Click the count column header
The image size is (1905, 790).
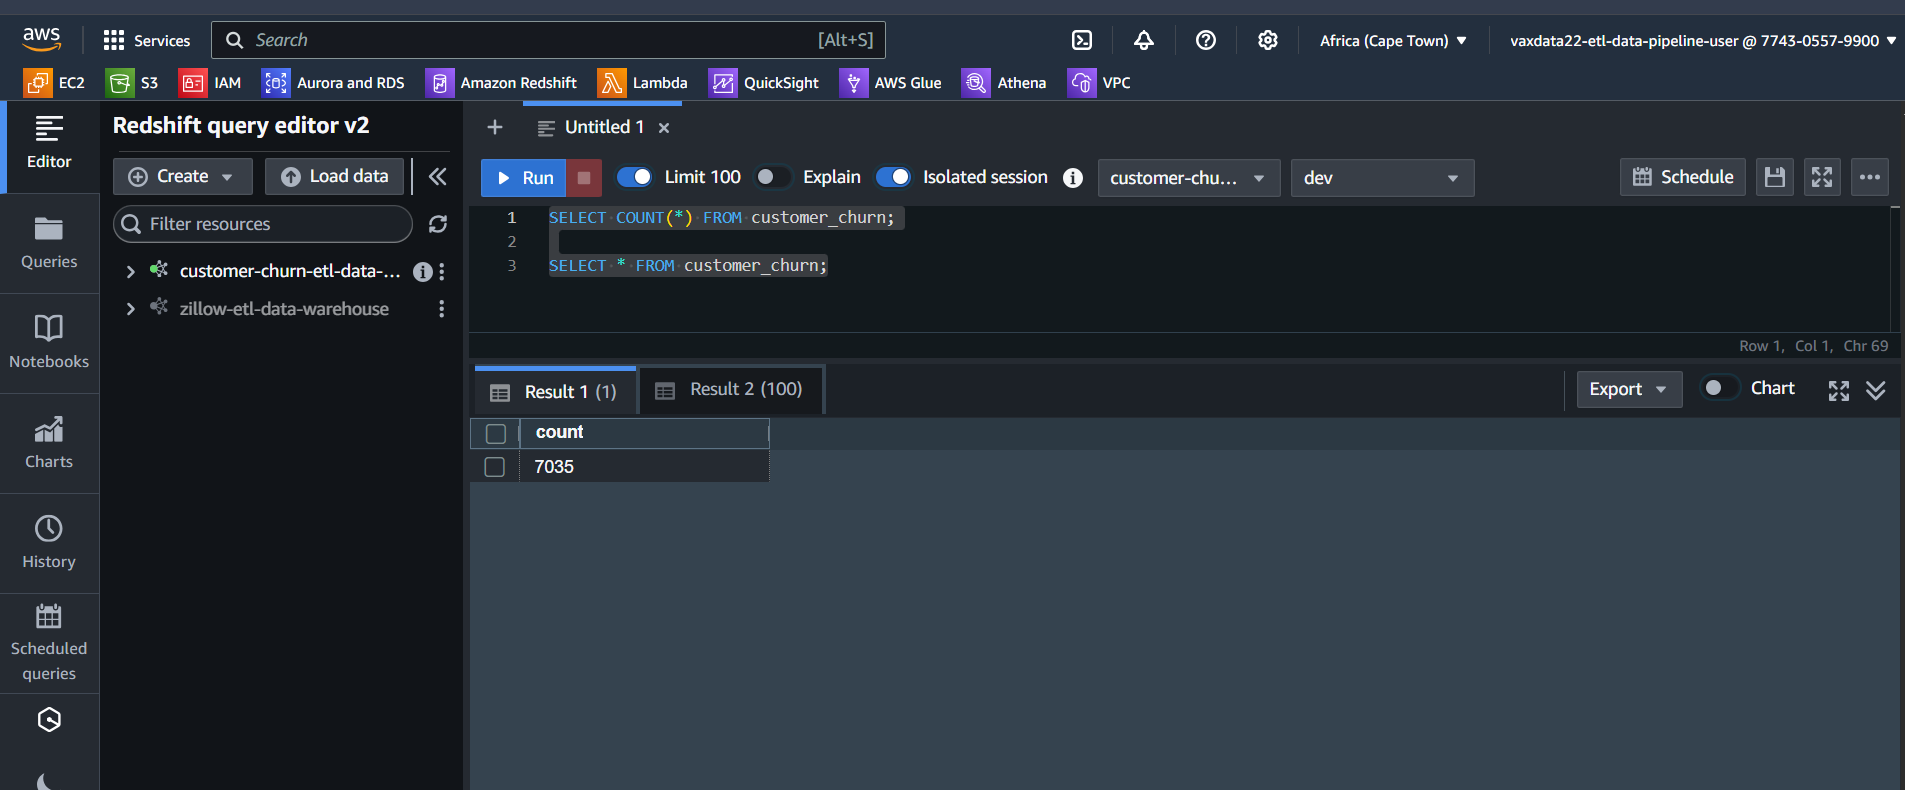pyautogui.click(x=644, y=433)
